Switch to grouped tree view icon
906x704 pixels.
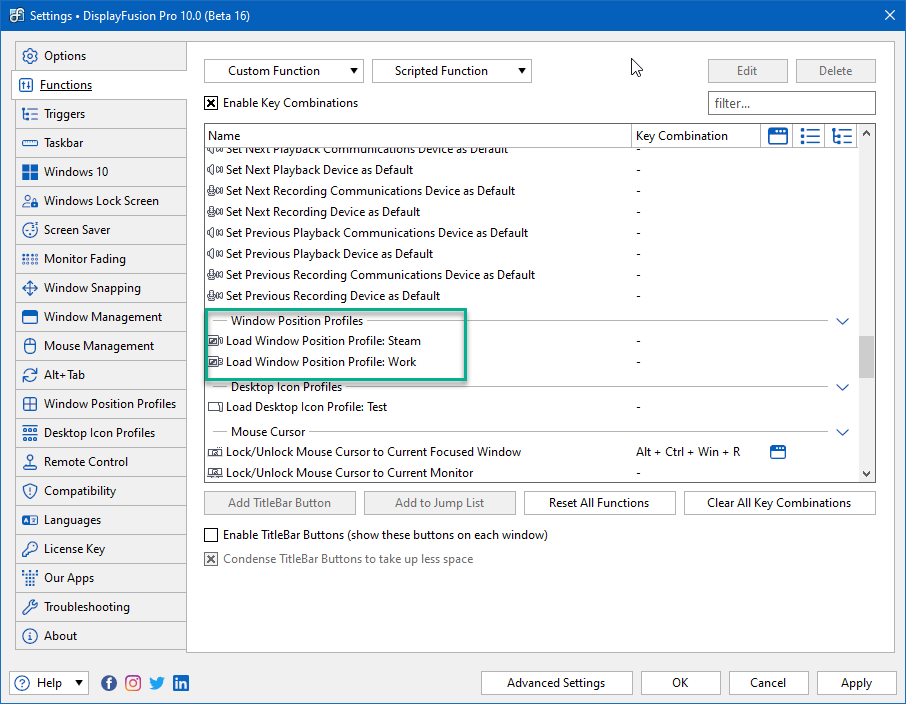click(842, 136)
